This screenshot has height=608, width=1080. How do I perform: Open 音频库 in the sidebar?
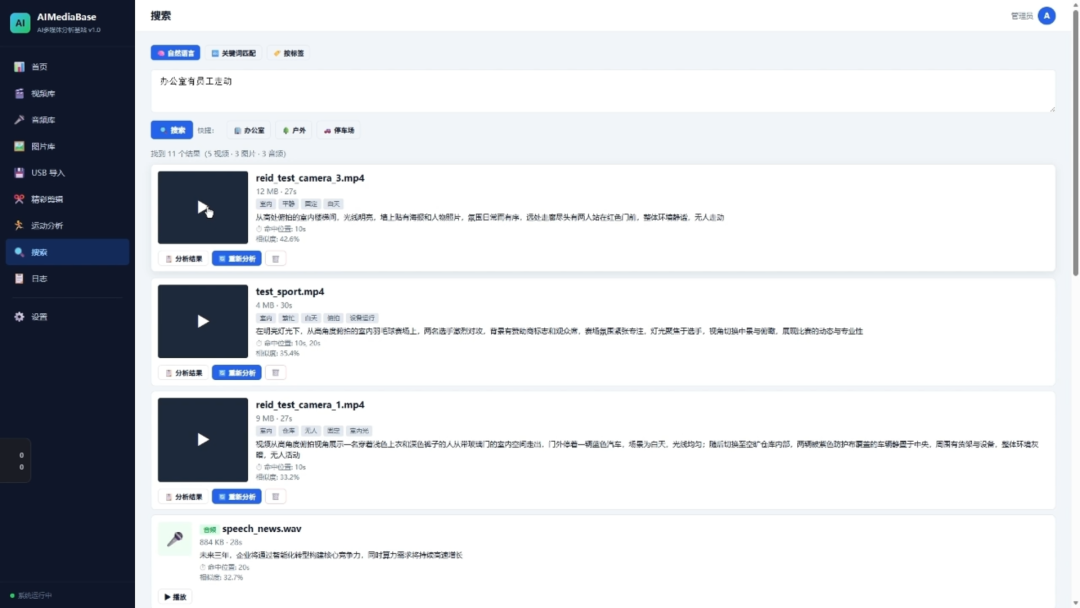pos(67,120)
